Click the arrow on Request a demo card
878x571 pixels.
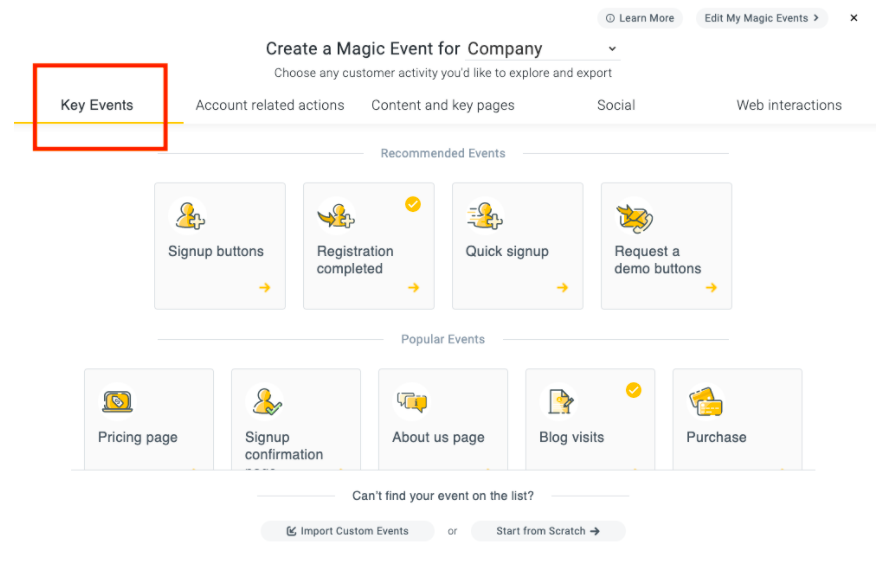(712, 288)
